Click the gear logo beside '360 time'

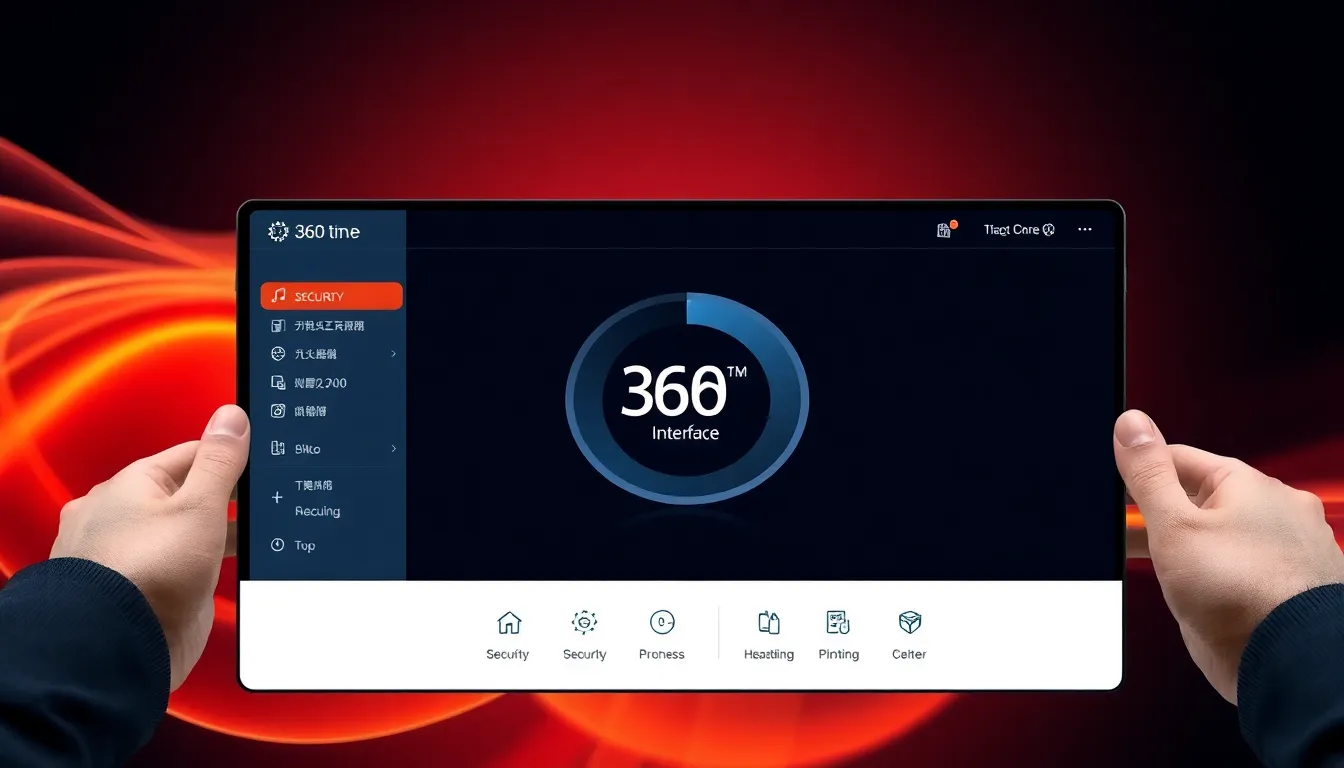(x=278, y=231)
